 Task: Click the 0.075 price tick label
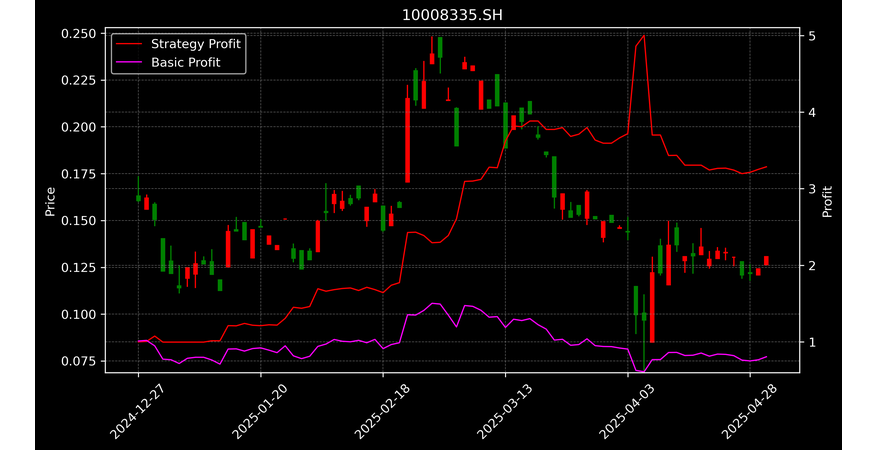click(79, 362)
